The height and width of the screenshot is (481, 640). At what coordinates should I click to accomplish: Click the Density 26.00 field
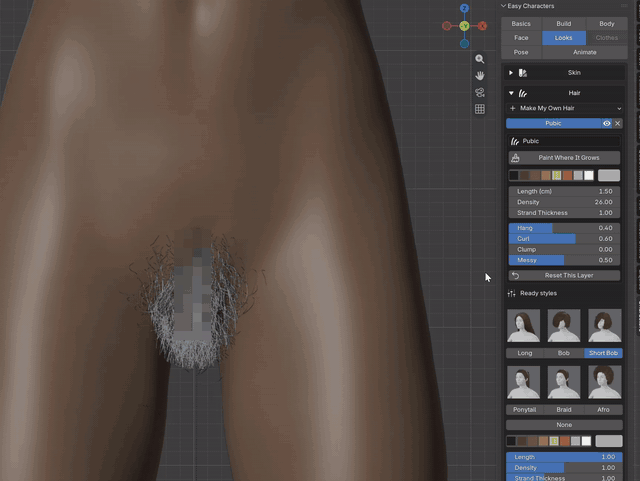pos(564,202)
